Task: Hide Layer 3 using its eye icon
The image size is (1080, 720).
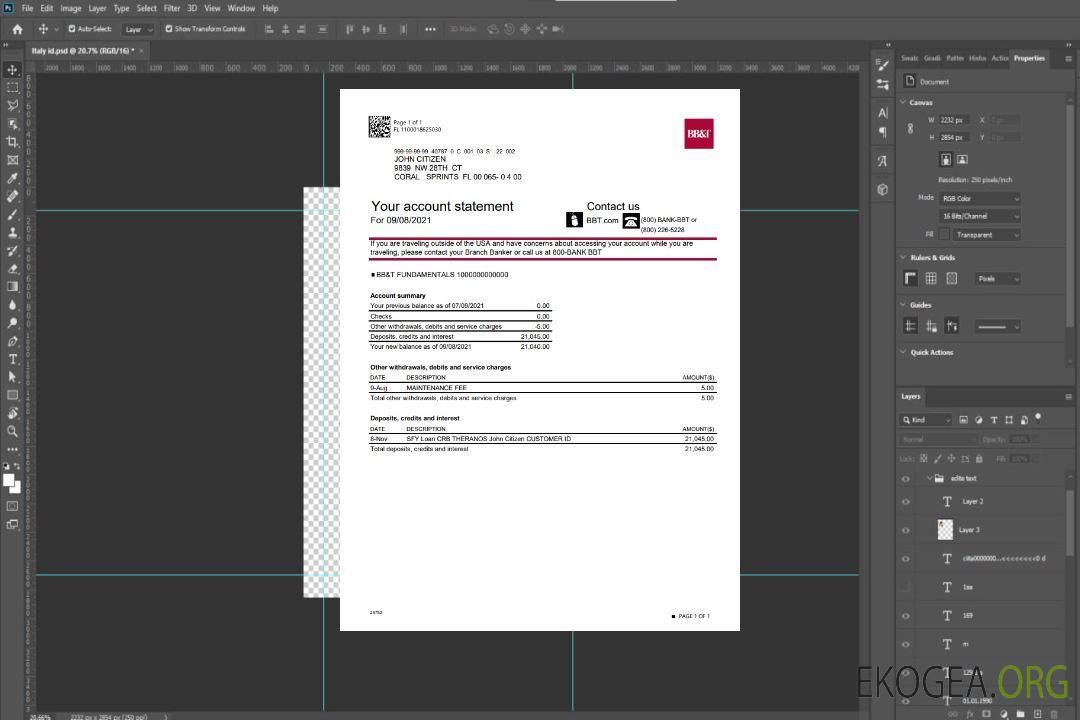Action: point(906,531)
